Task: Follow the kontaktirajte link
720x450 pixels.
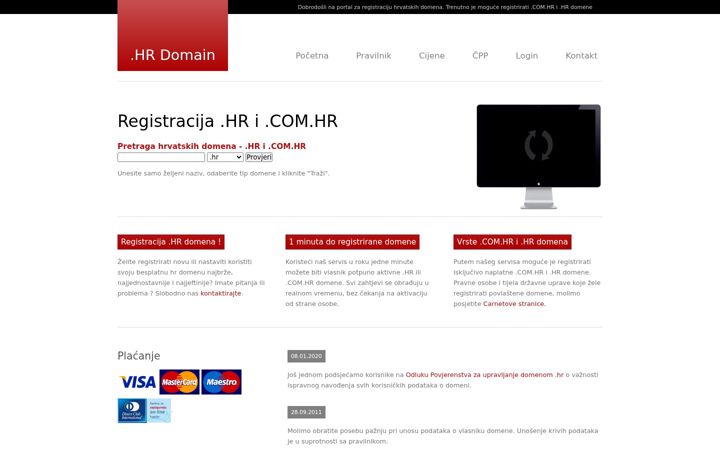Action: 221,293
